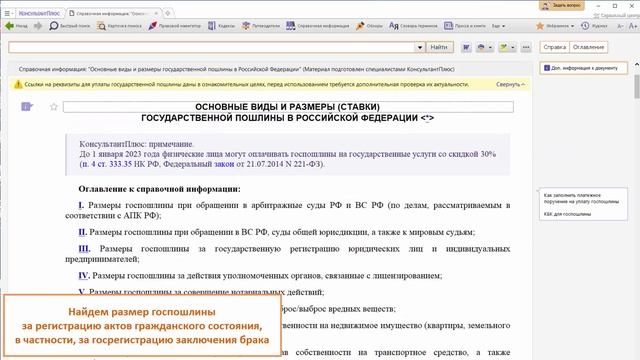Image resolution: width=640 pixels, height=360 pixels.
Task: Open Доп. информация к документу
Action: (x=584, y=68)
